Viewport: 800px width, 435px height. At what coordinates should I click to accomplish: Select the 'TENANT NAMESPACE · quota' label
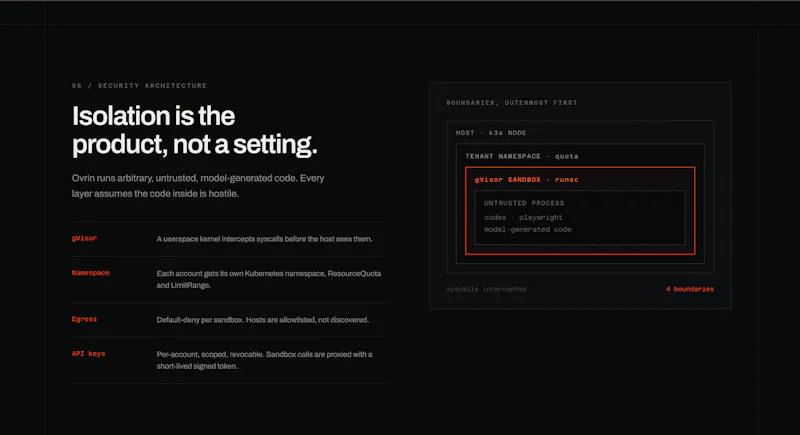click(x=521, y=156)
